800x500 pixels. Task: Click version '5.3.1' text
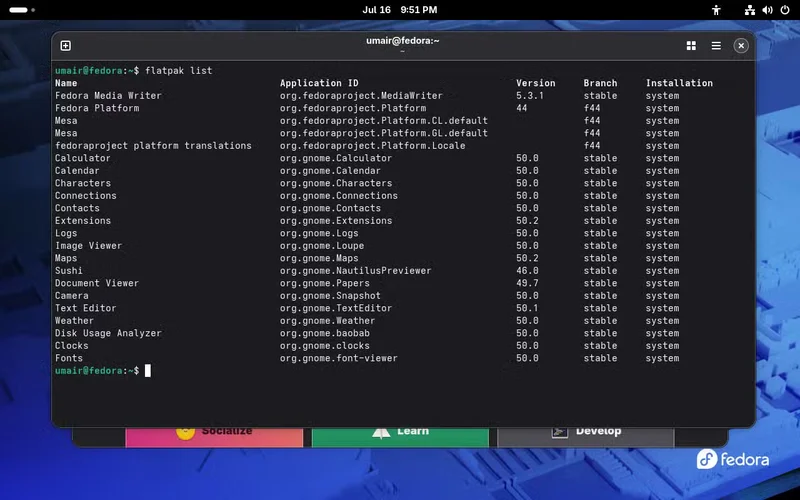530,95
